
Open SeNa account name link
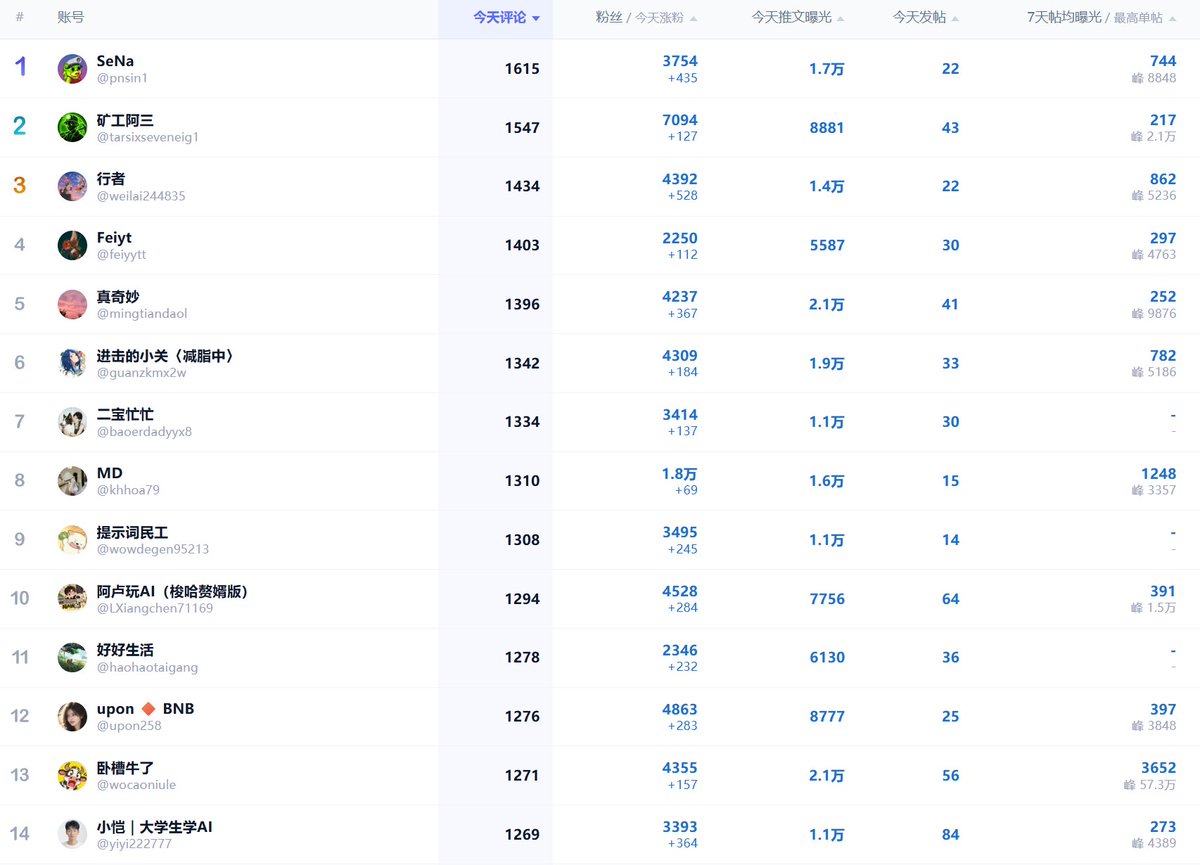click(x=115, y=61)
